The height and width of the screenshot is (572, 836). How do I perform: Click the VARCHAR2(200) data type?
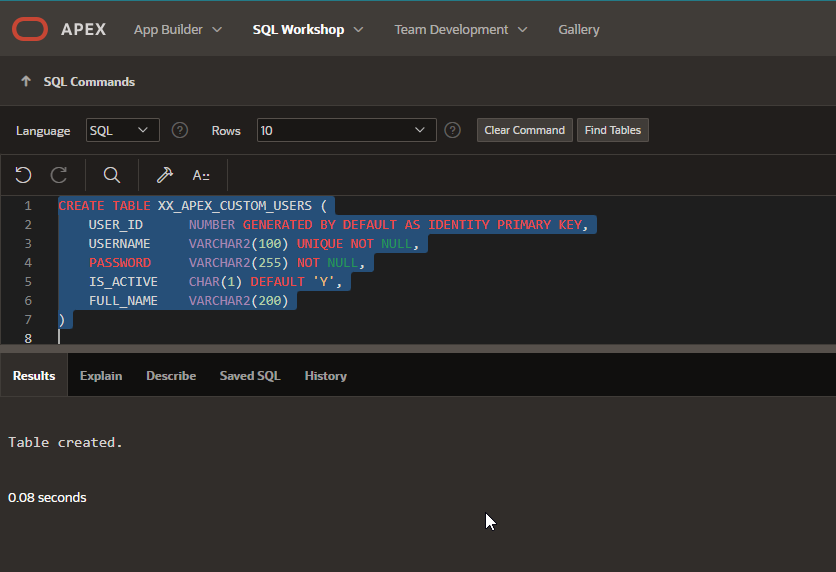(238, 301)
